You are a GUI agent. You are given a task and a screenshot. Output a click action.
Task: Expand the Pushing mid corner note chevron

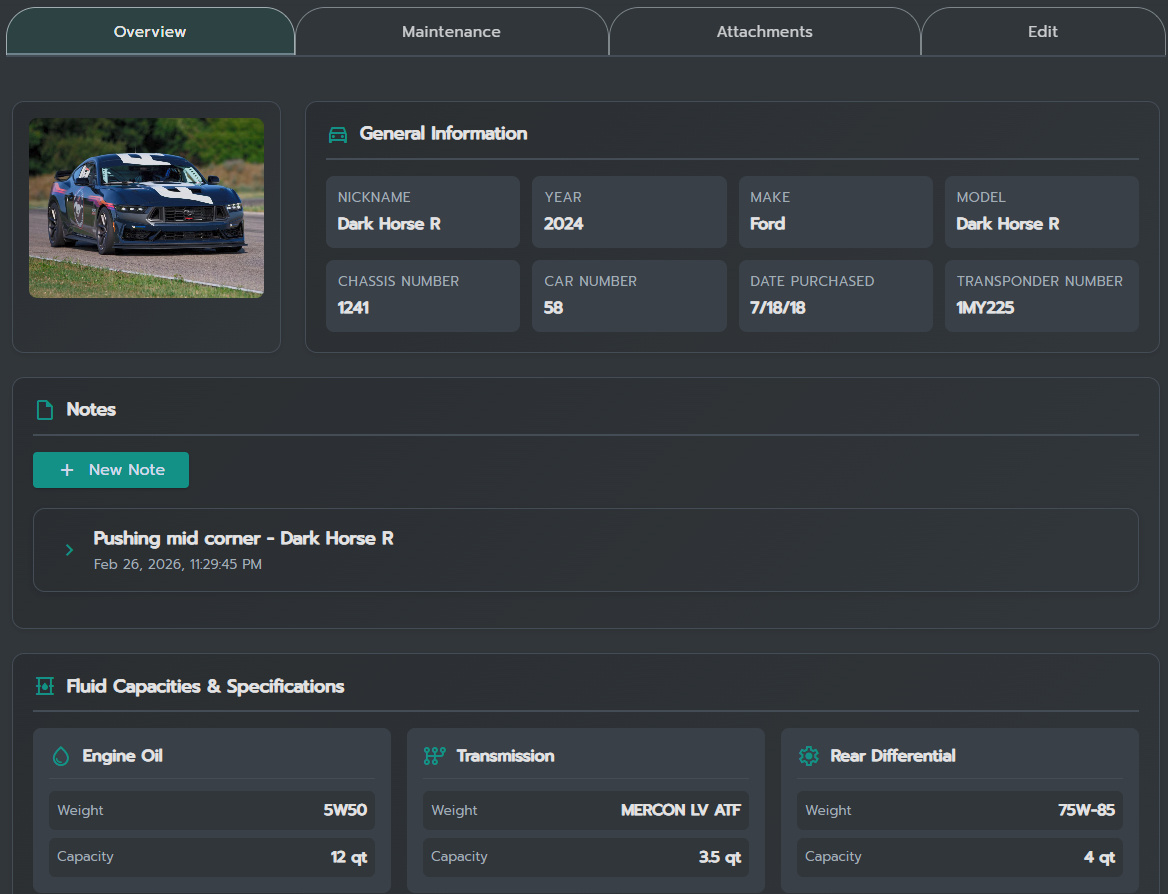pos(69,550)
